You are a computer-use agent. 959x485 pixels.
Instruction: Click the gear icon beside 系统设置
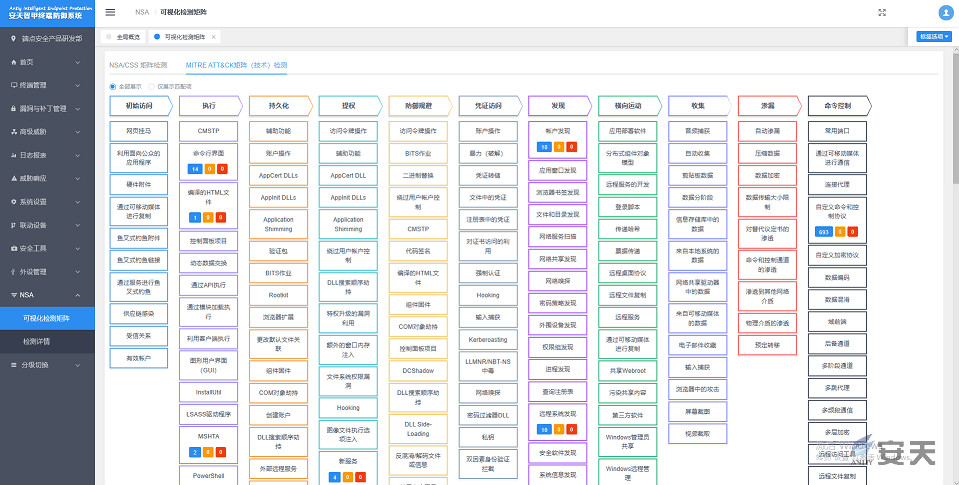point(13,201)
